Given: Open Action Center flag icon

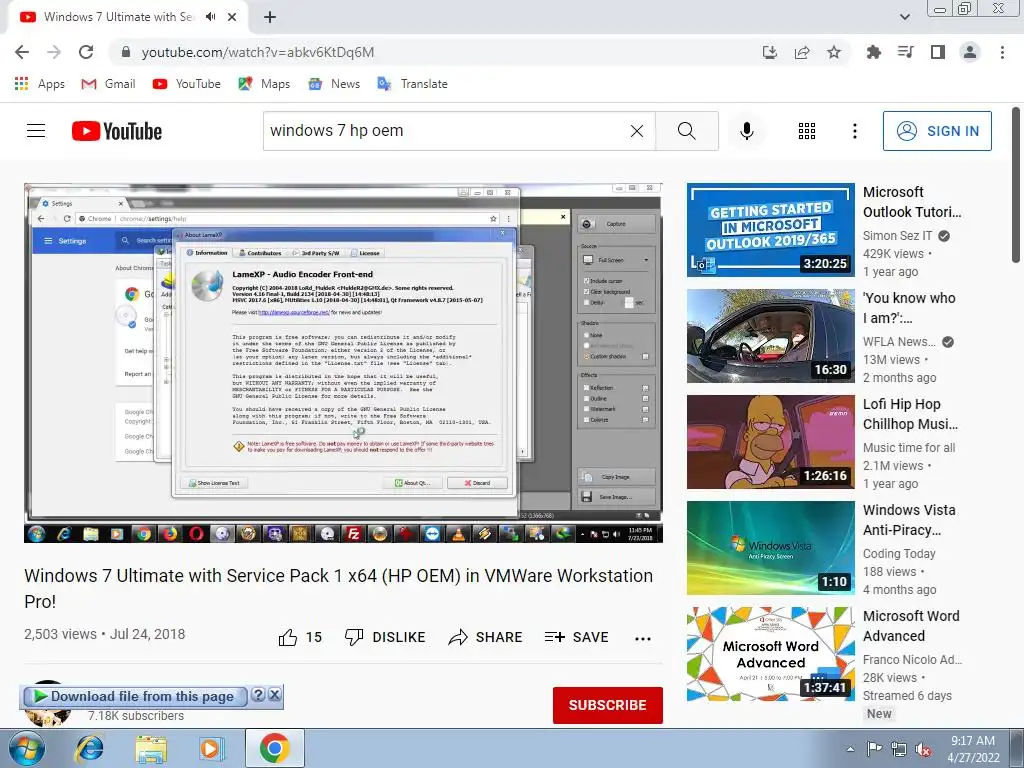Looking at the screenshot, I should coord(874,749).
